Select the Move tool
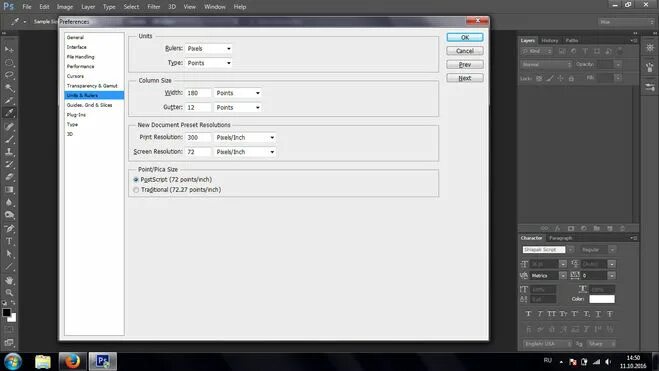 click(x=9, y=50)
